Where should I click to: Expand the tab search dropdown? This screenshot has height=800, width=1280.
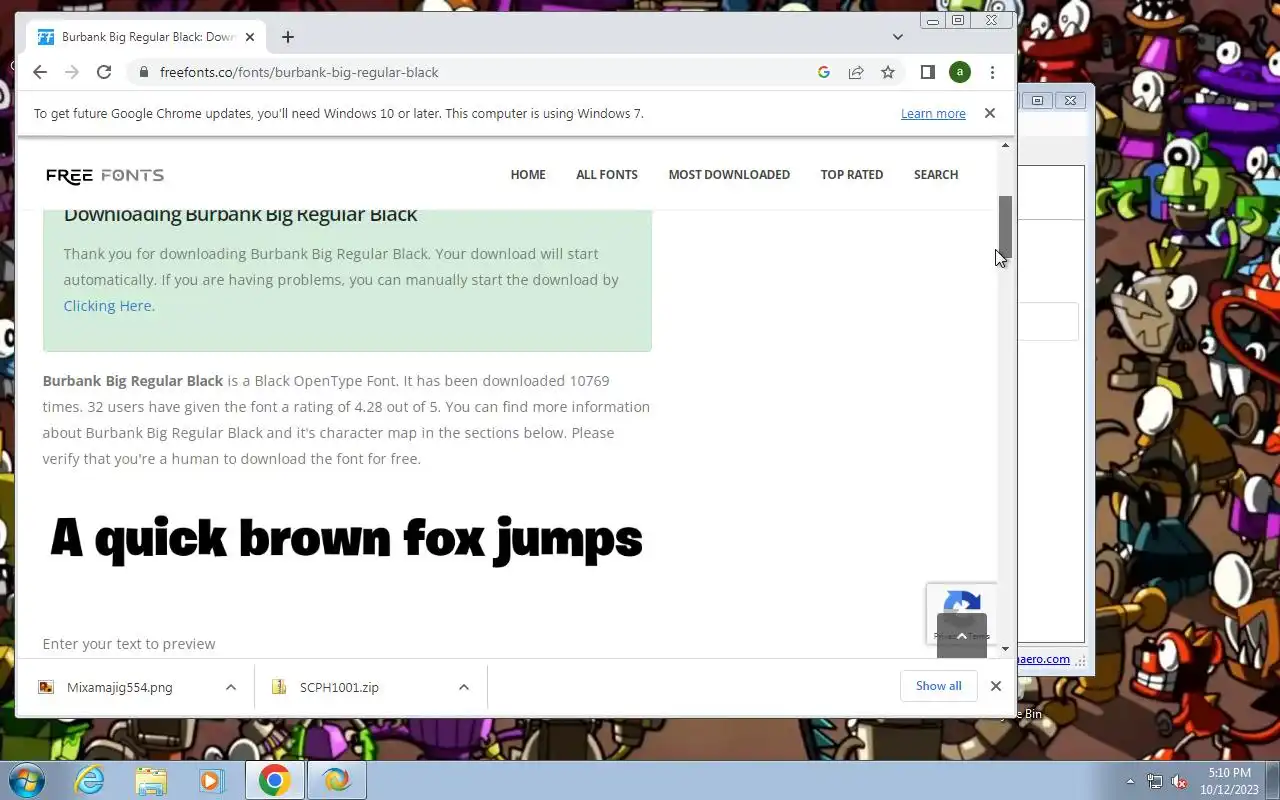coord(898,37)
